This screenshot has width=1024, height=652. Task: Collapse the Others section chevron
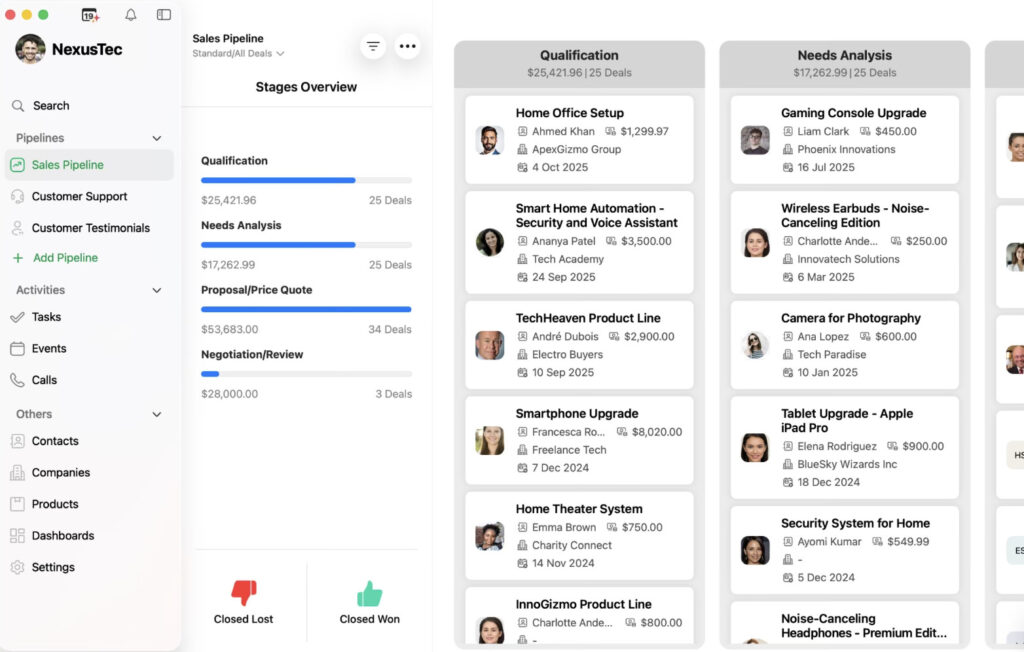coord(156,414)
